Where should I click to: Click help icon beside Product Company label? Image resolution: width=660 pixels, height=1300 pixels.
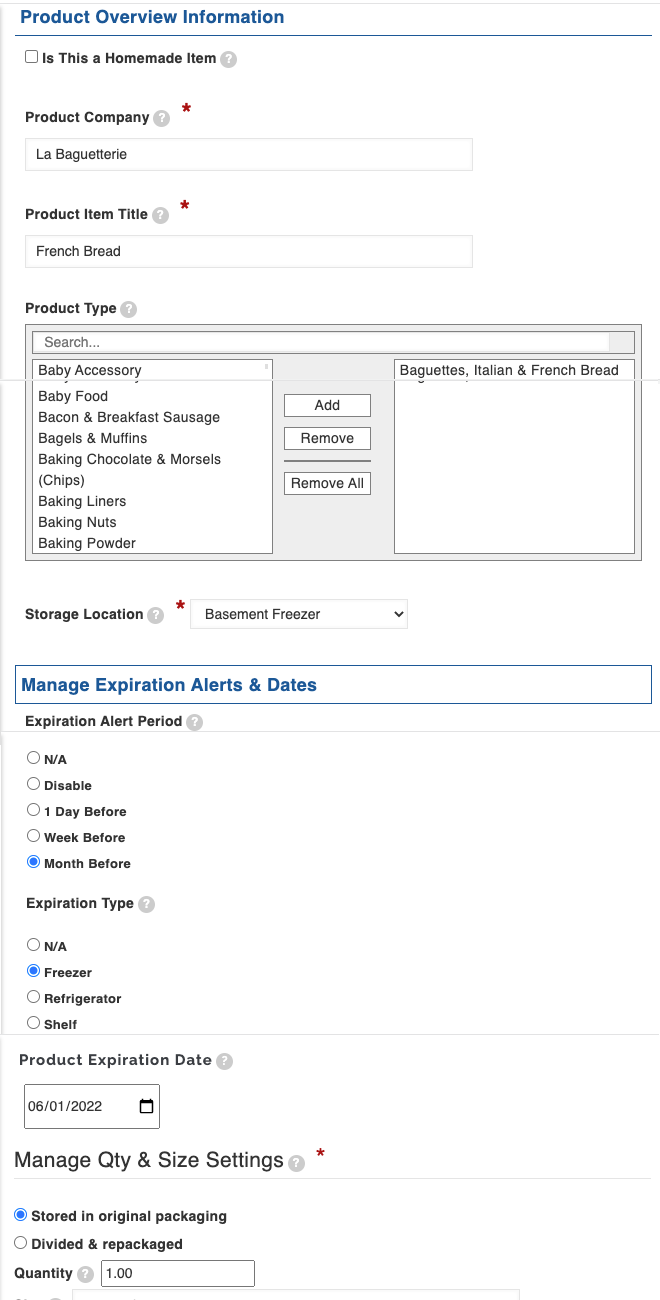click(162, 118)
